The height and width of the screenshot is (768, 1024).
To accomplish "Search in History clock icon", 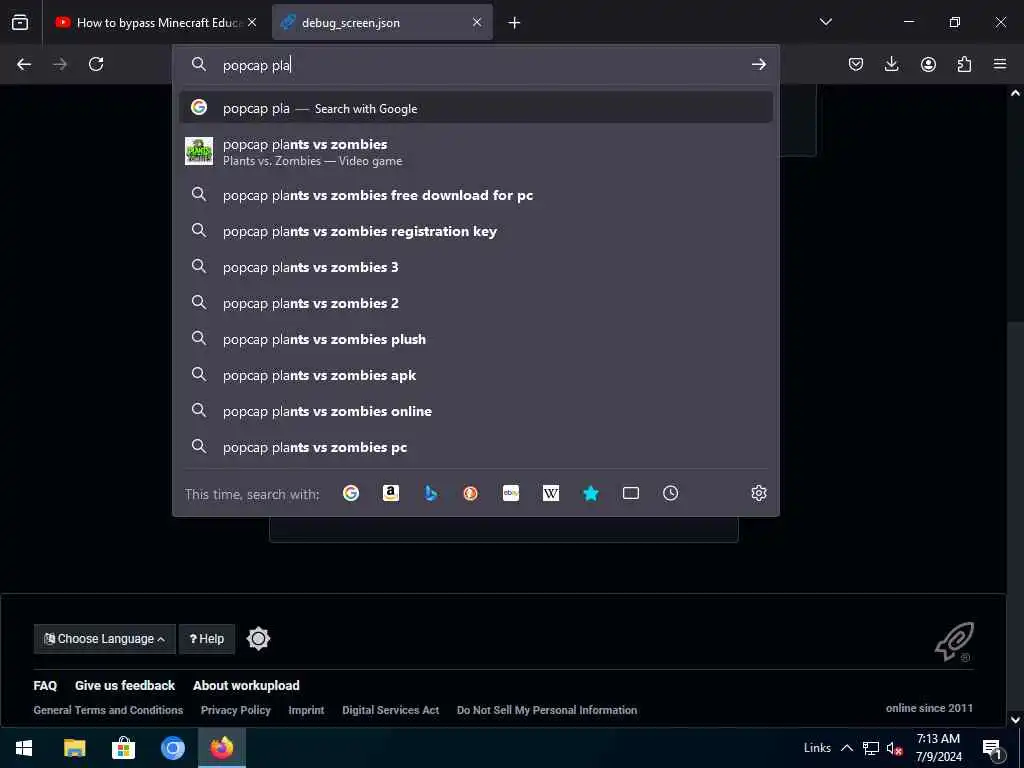I will pos(671,493).
